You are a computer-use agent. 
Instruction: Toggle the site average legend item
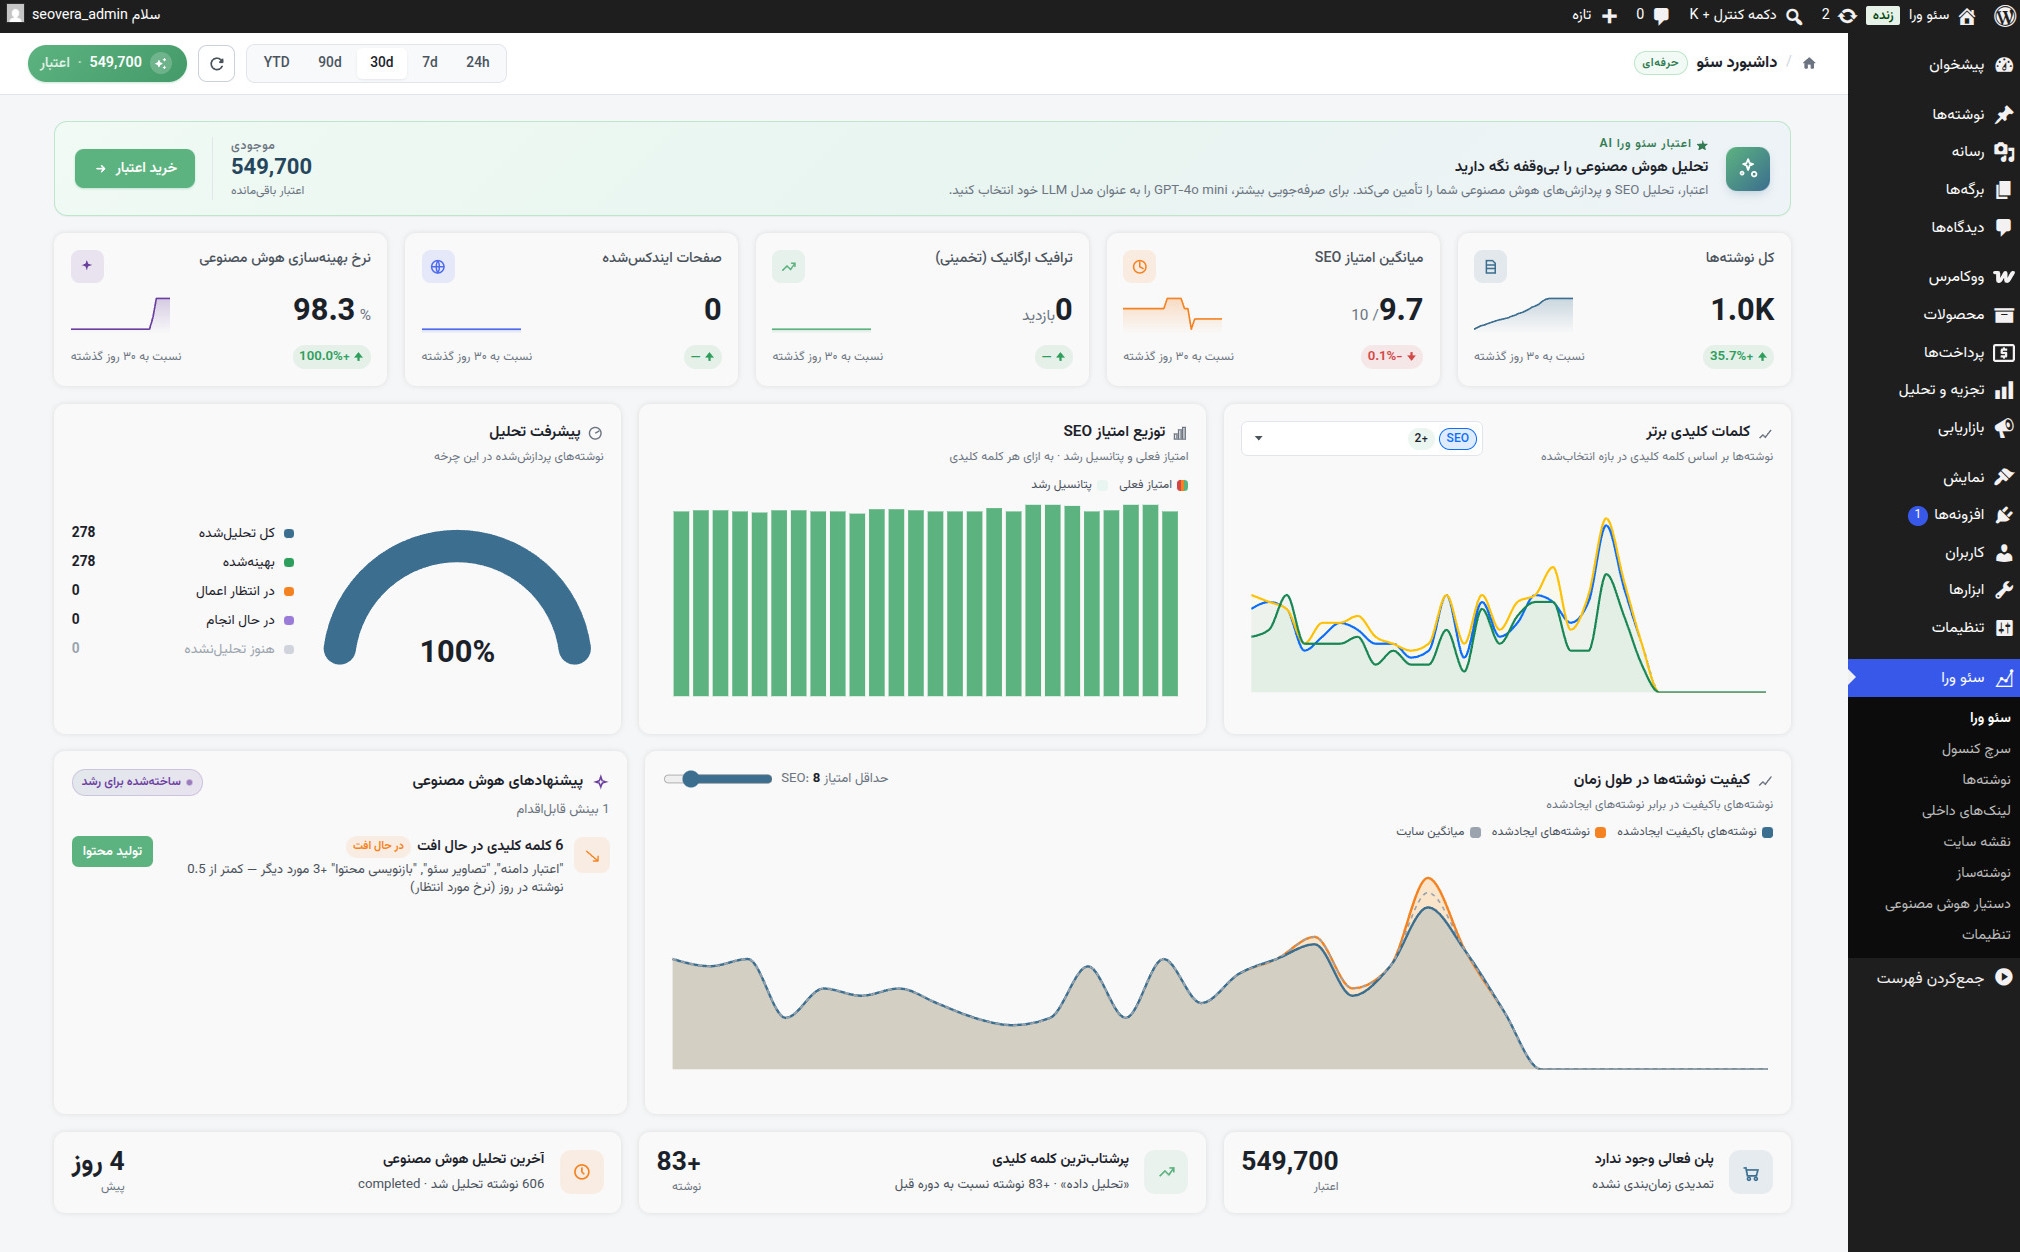(1438, 832)
